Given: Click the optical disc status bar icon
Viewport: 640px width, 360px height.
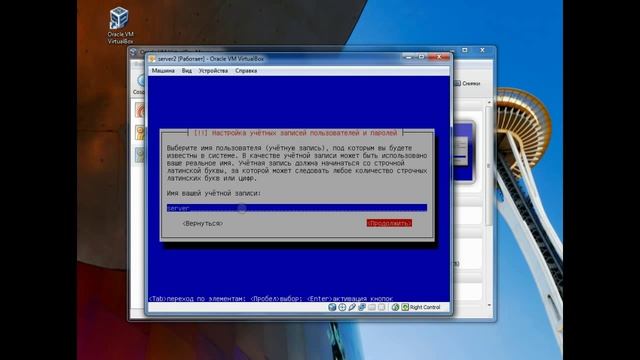Looking at the screenshot, I should click(342, 307).
